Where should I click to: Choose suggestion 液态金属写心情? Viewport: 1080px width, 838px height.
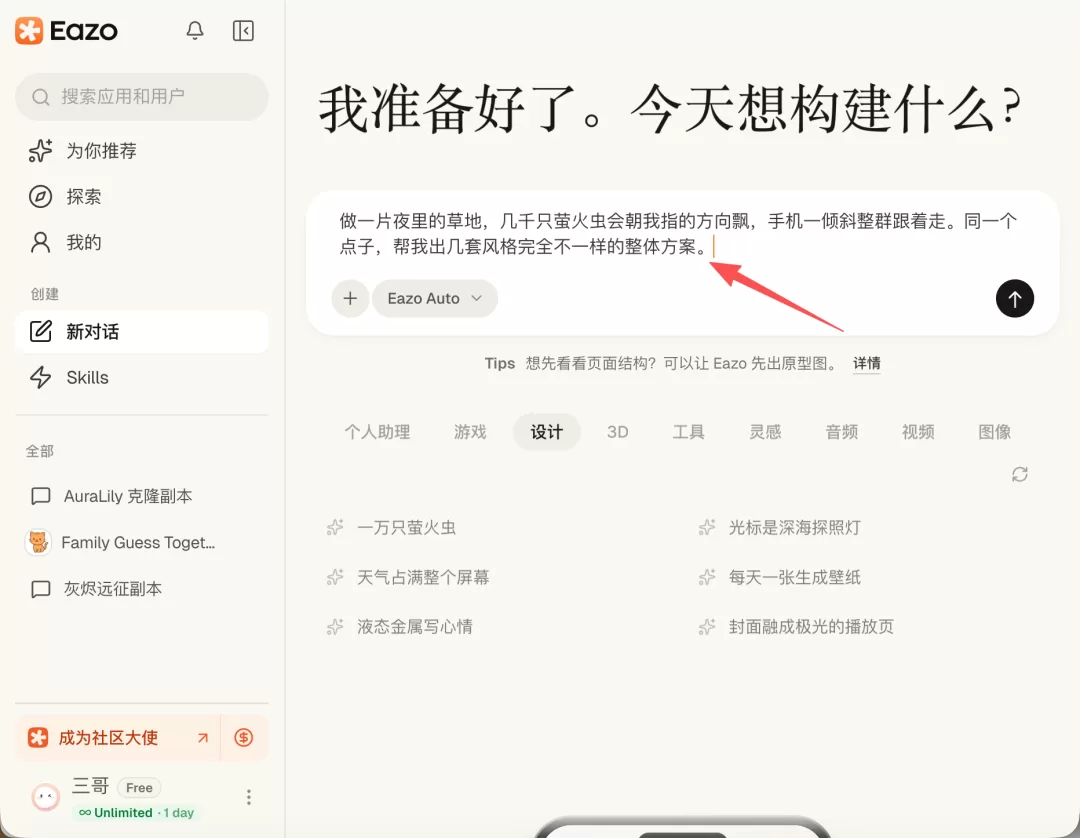[415, 627]
